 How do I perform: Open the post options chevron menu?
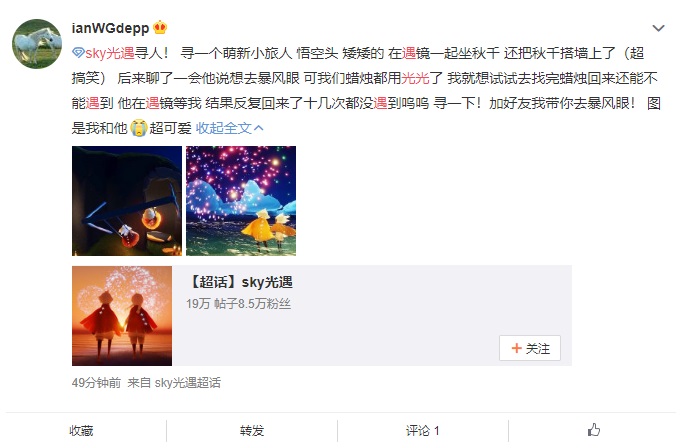pyautogui.click(x=658, y=28)
